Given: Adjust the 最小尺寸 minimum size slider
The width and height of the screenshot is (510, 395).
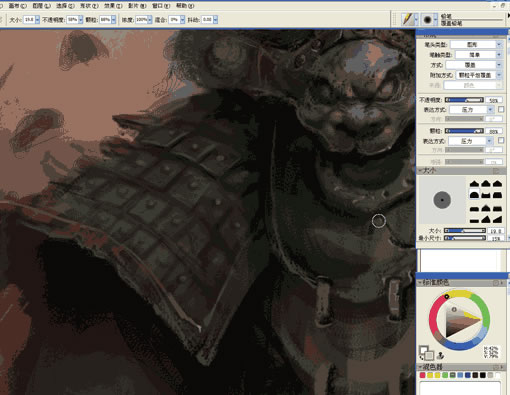Looking at the screenshot, I should coord(465,238).
